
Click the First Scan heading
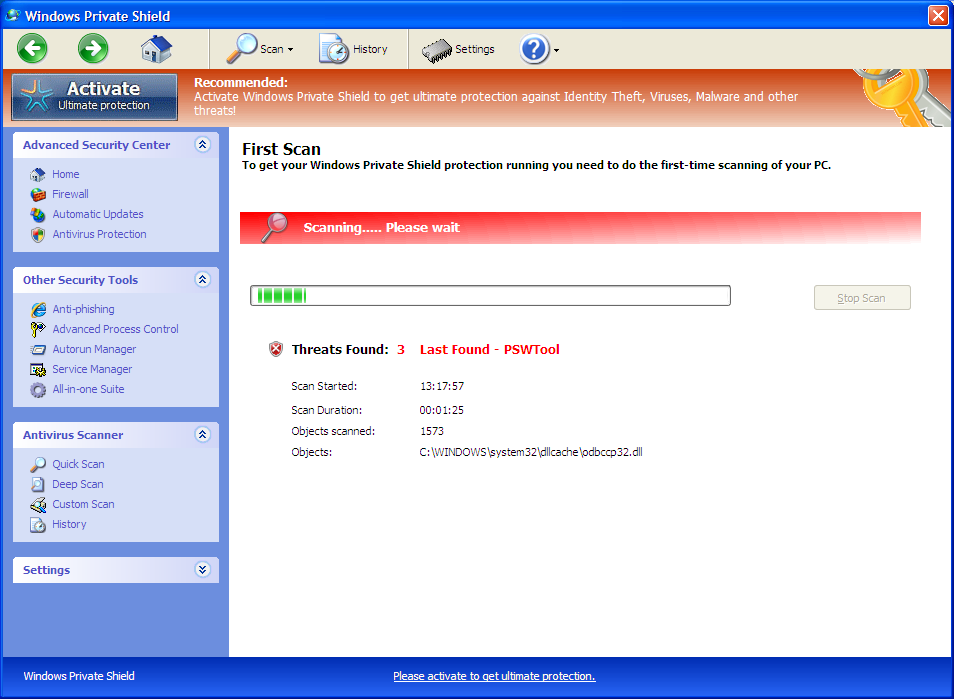281,149
